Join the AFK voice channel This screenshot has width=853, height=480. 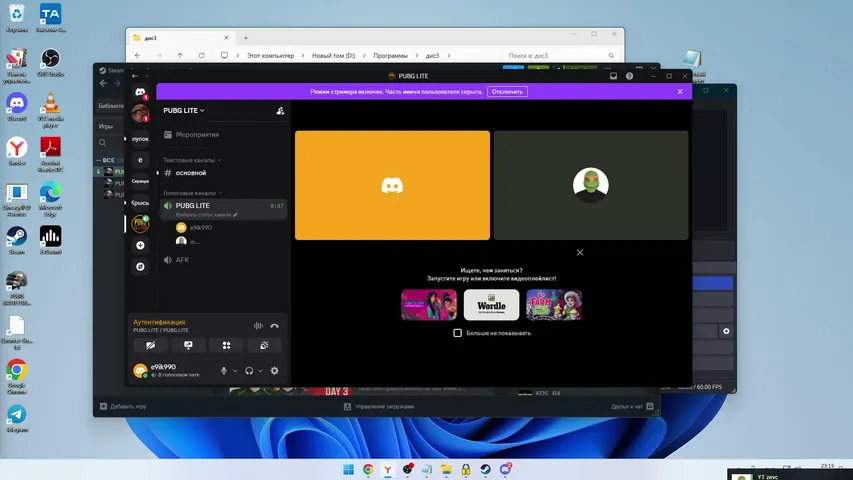tap(223, 260)
